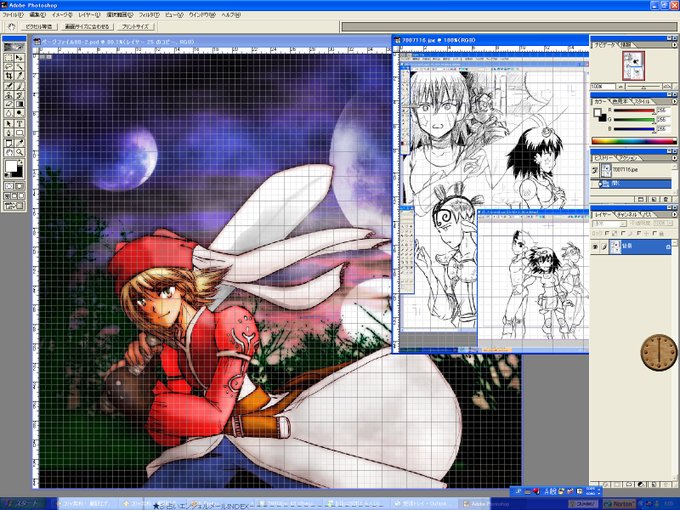
Task: Adjust the green G color slider
Action: click(634, 120)
